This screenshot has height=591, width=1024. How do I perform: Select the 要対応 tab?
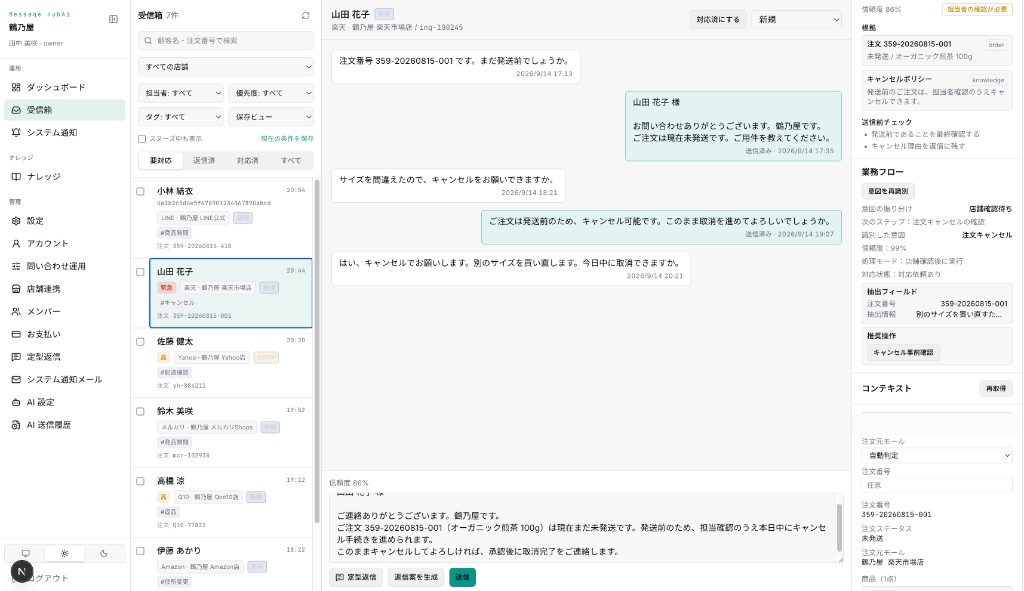[161, 160]
